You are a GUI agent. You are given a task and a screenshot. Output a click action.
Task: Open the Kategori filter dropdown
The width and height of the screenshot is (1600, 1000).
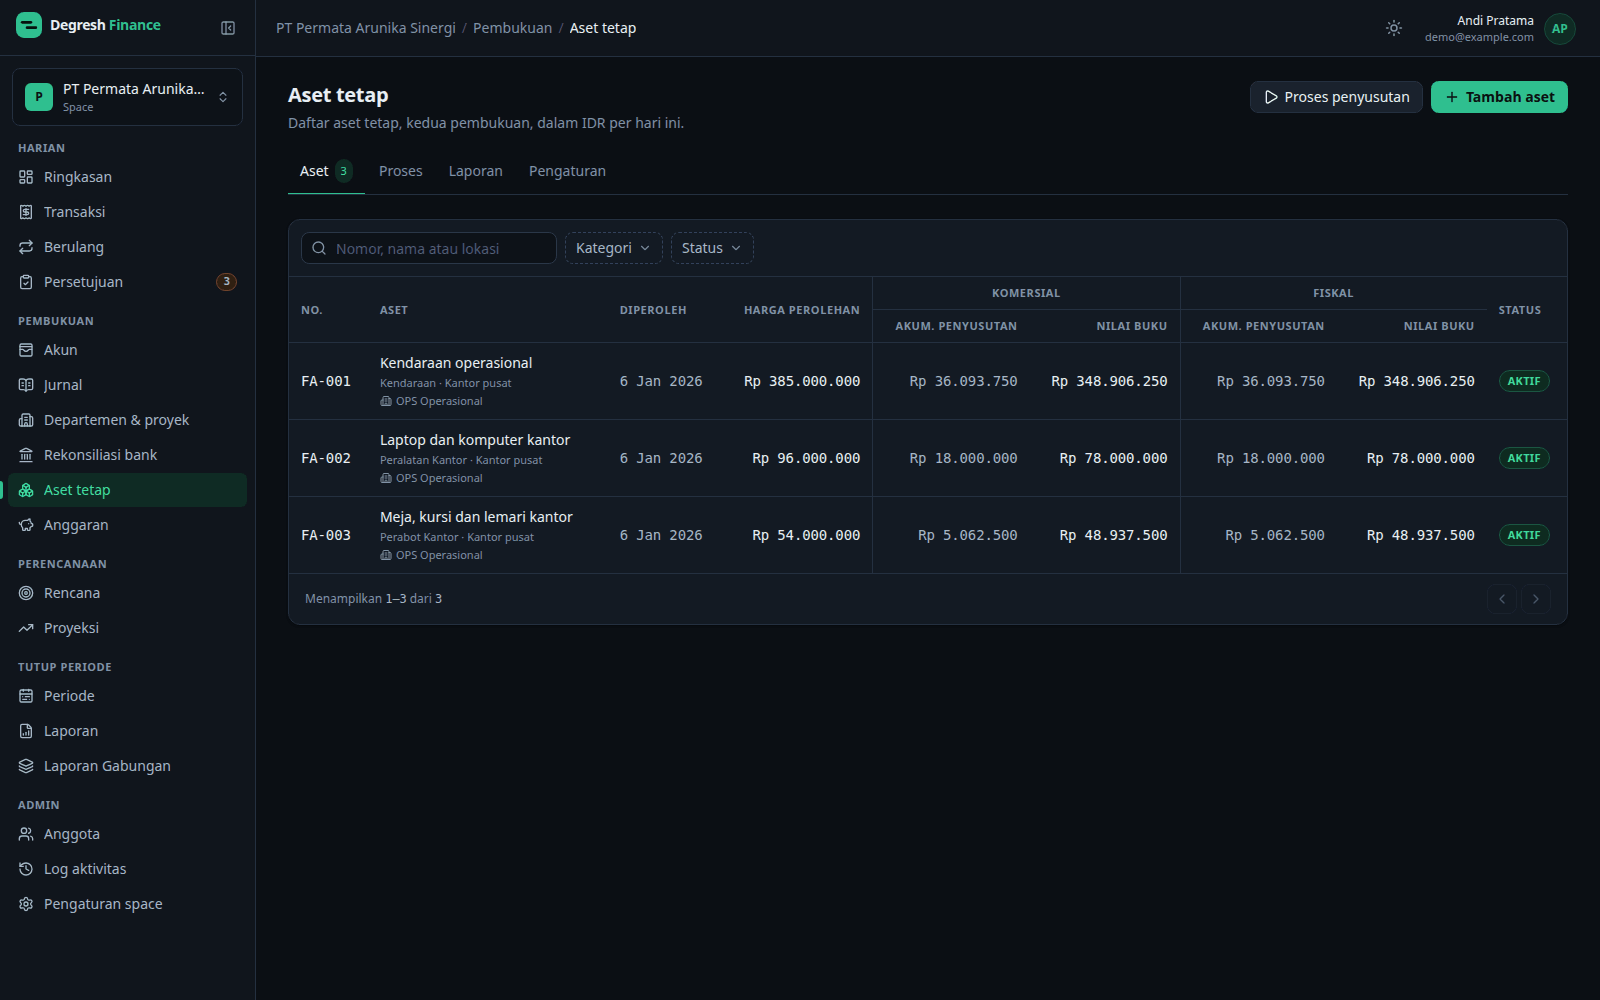tap(613, 248)
